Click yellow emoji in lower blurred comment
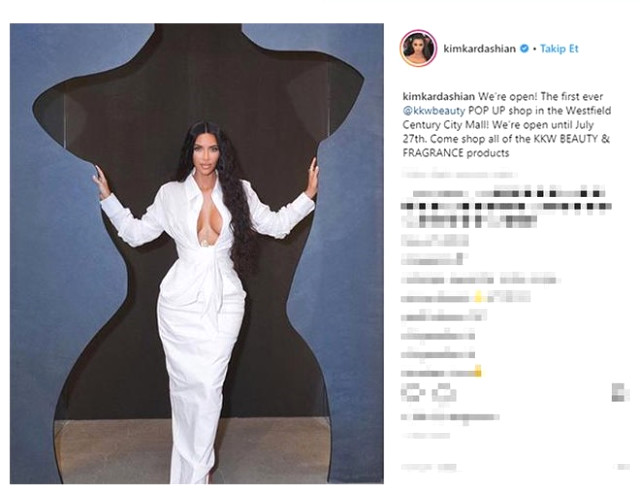The width and height of the screenshot is (640, 495). tap(478, 372)
